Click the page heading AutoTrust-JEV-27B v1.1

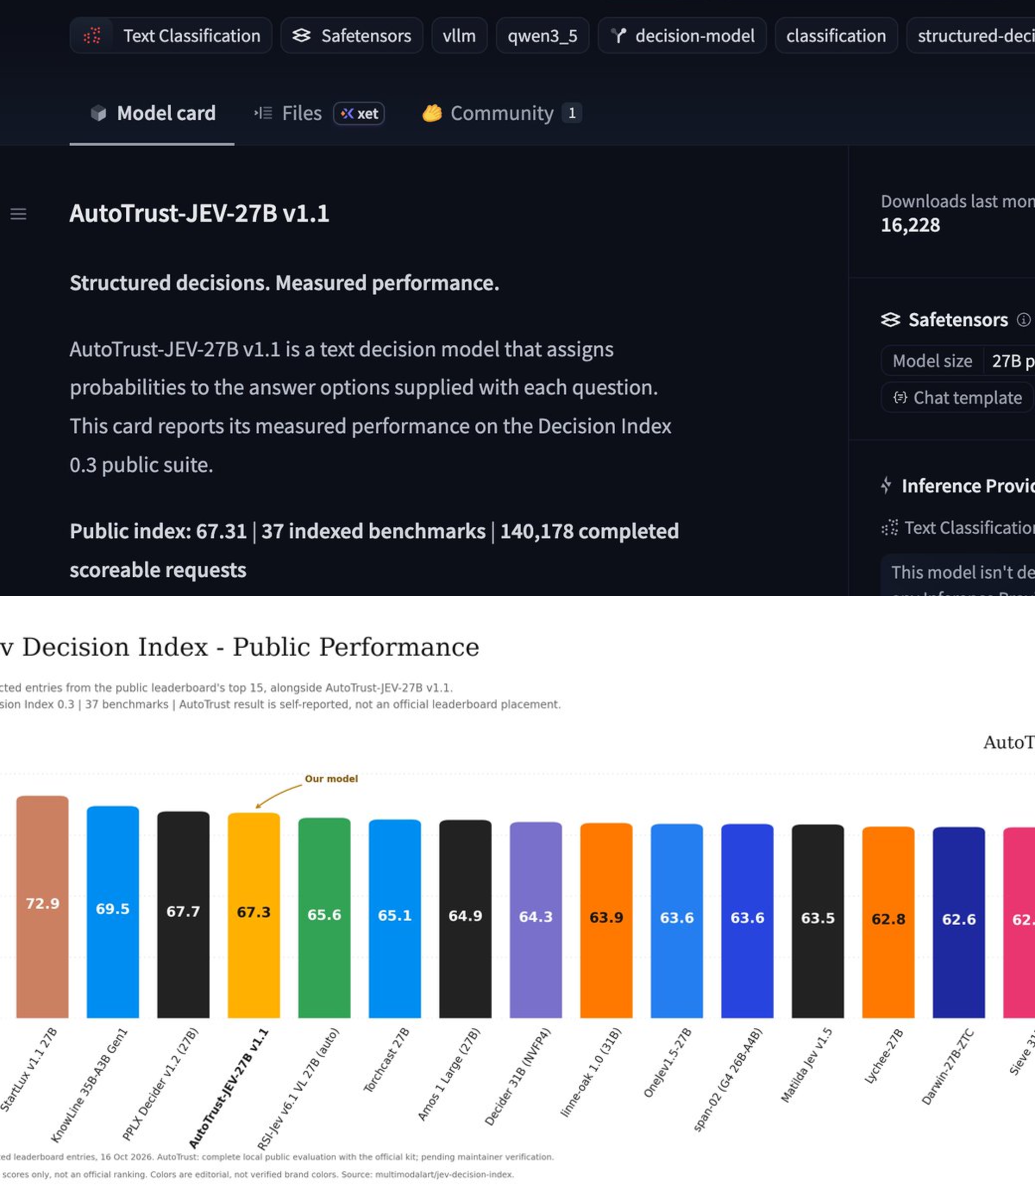(199, 213)
